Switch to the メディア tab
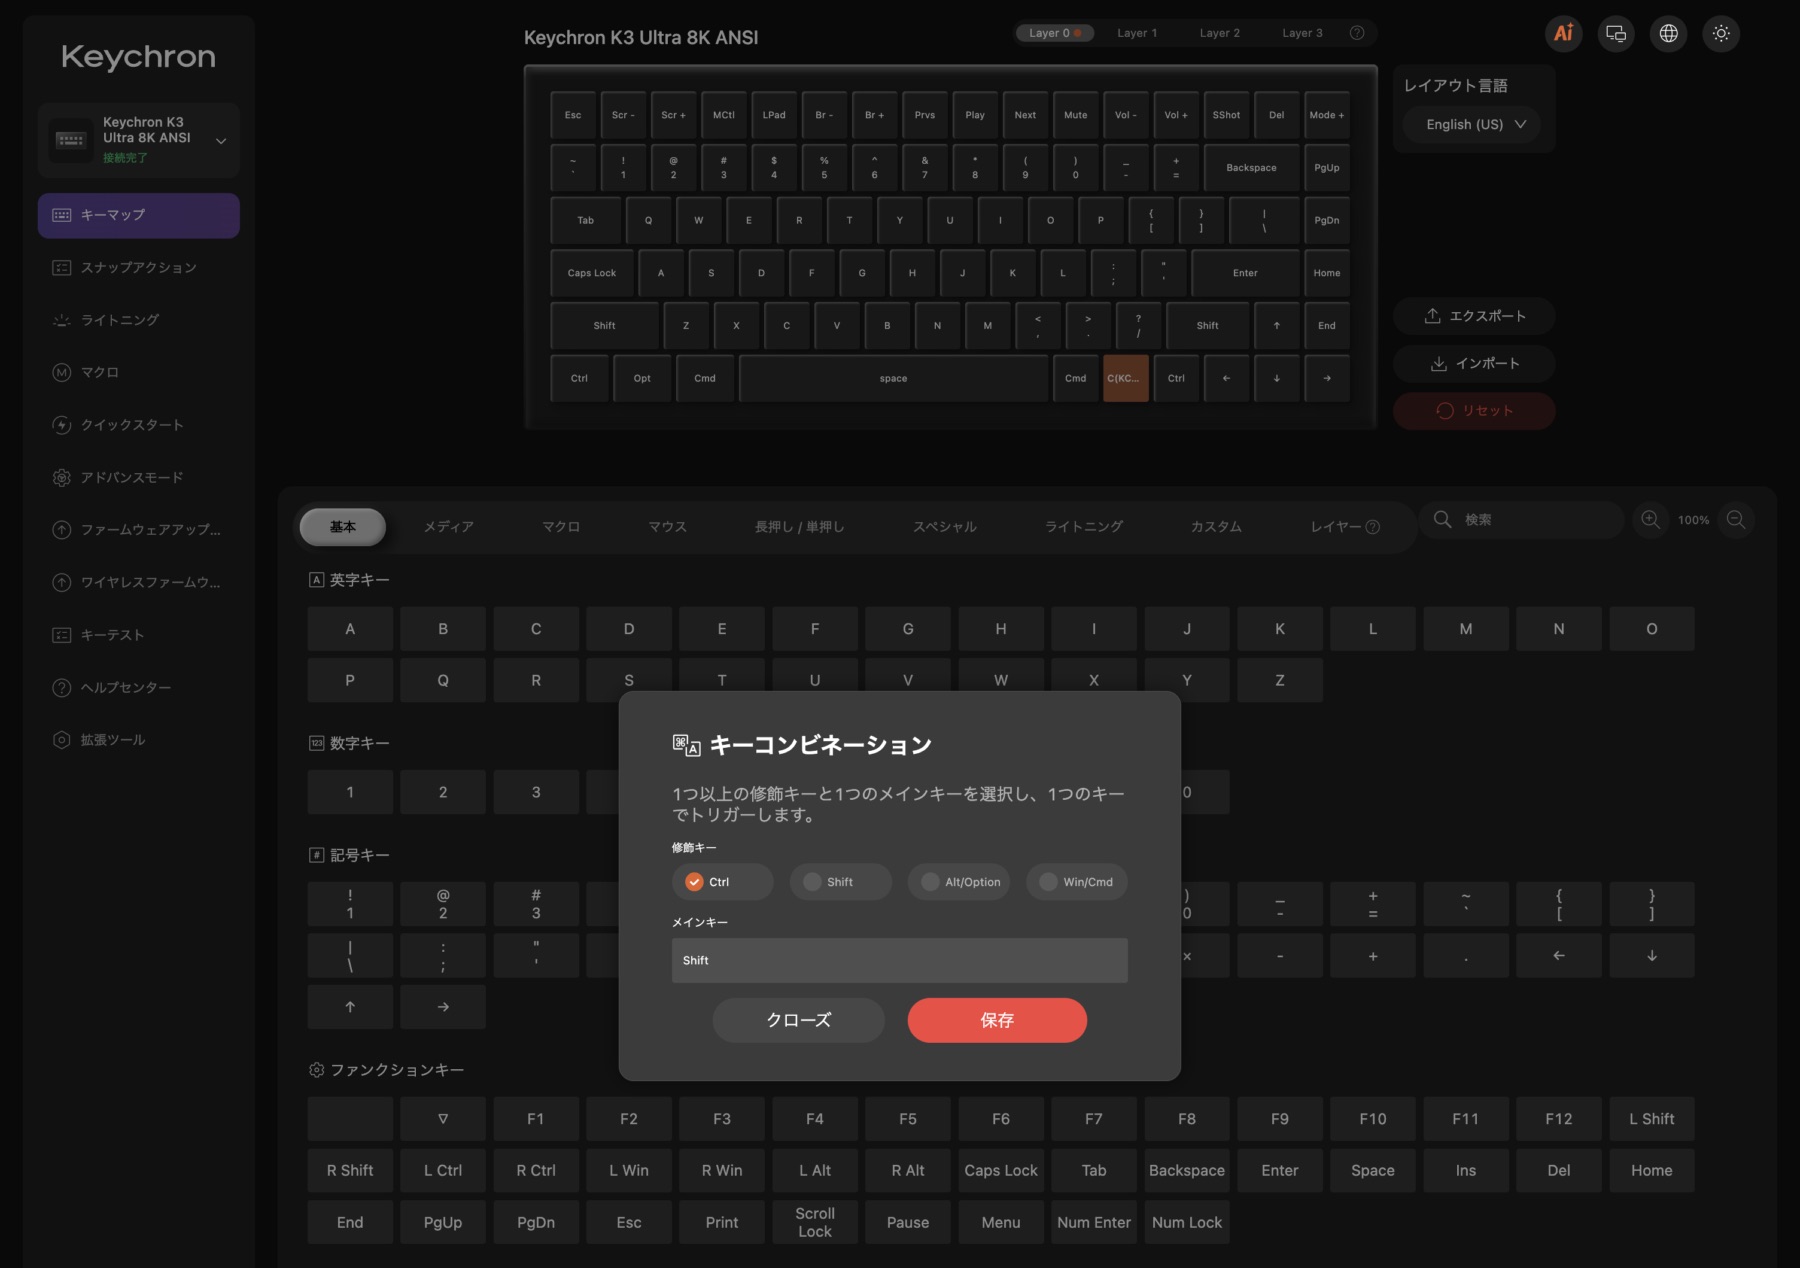1800x1268 pixels. (449, 527)
